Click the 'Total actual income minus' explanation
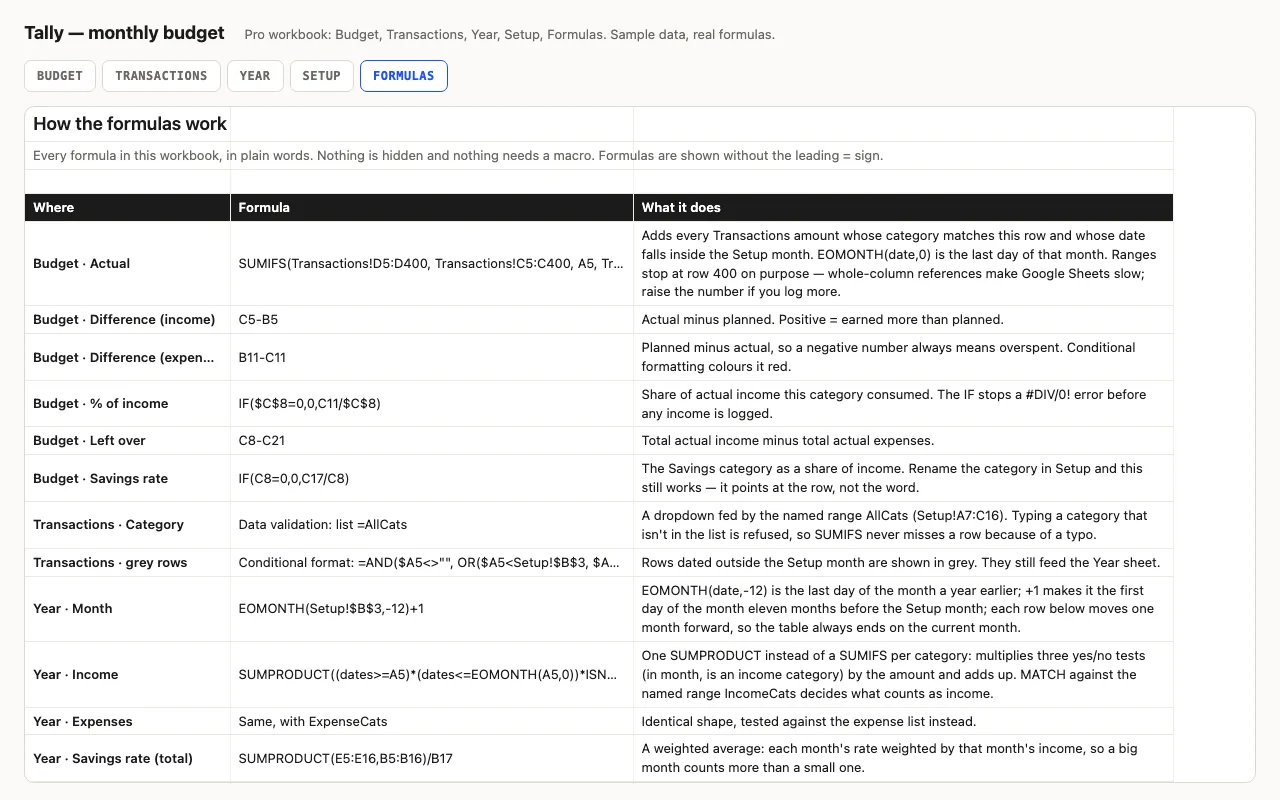Image resolution: width=1280 pixels, height=800 pixels. [x=903, y=441]
